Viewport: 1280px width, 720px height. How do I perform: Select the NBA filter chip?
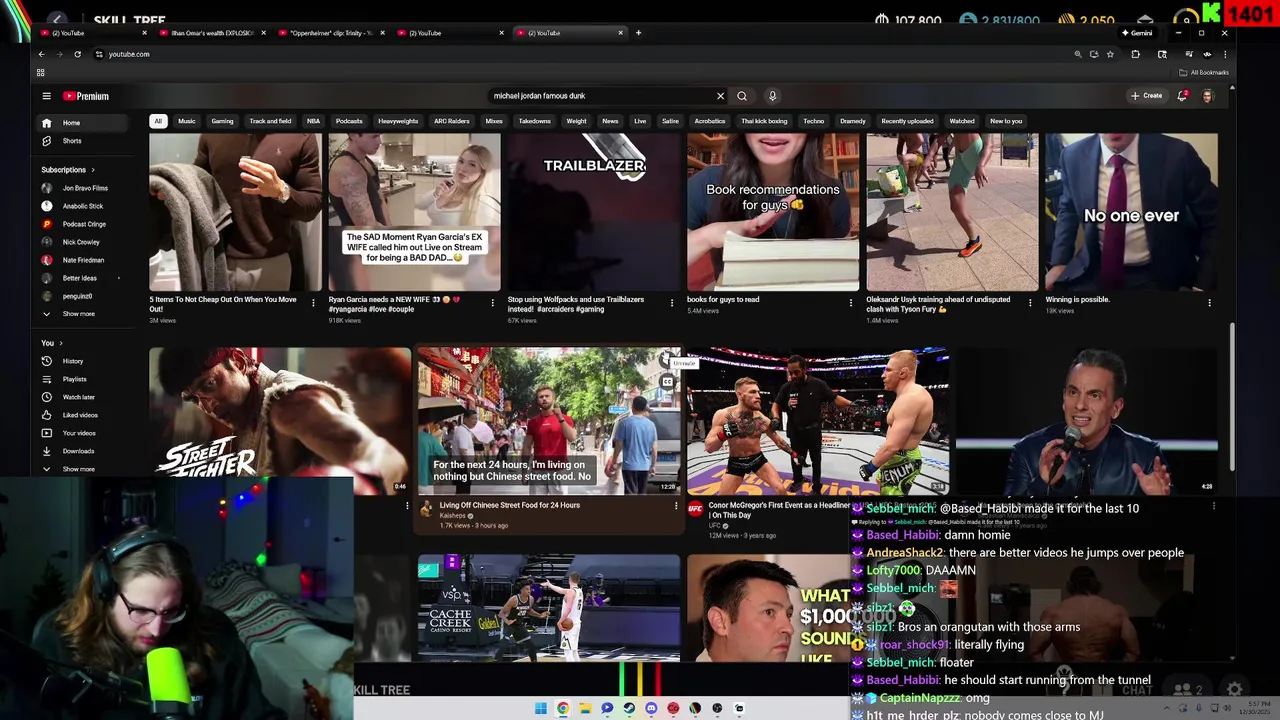pos(313,121)
